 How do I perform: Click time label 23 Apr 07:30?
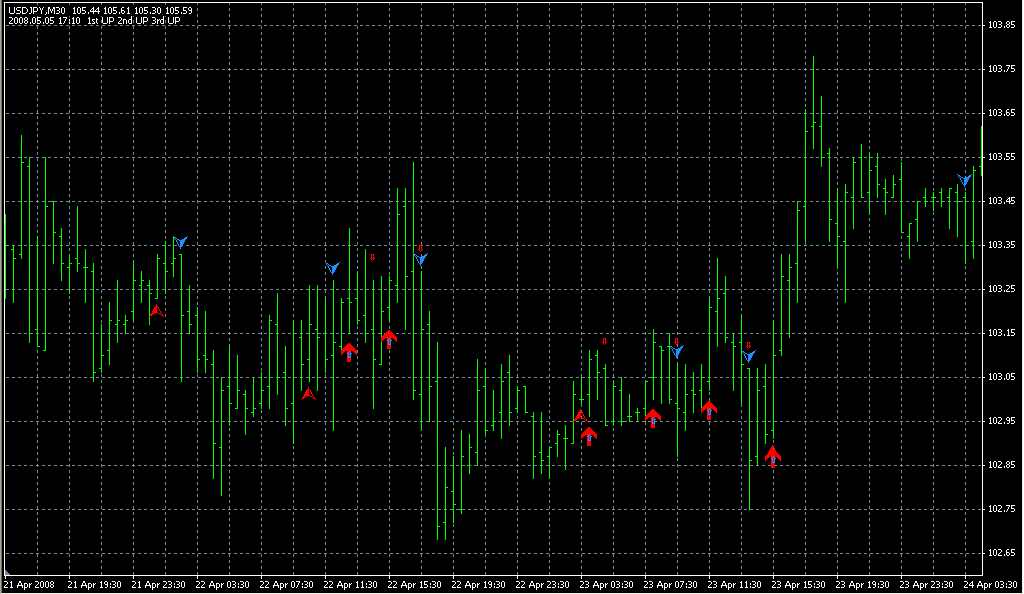[670, 585]
